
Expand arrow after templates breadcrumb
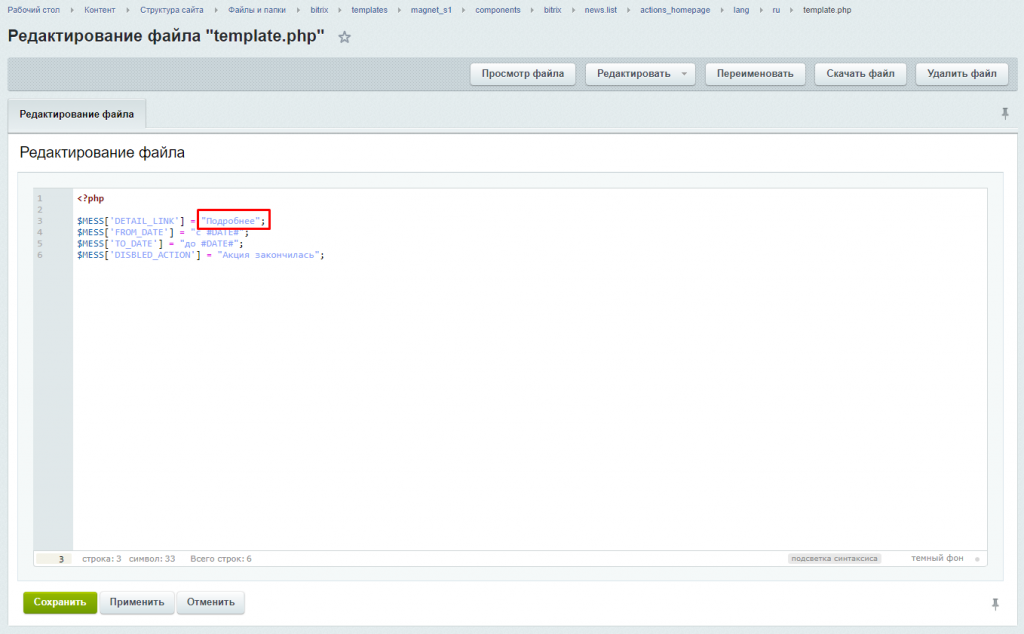tap(399, 10)
